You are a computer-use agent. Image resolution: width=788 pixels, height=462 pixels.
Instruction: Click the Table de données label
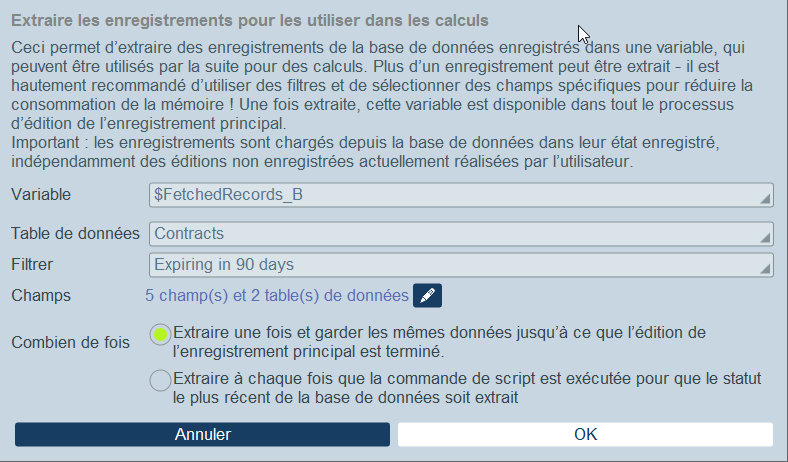[x=75, y=234]
